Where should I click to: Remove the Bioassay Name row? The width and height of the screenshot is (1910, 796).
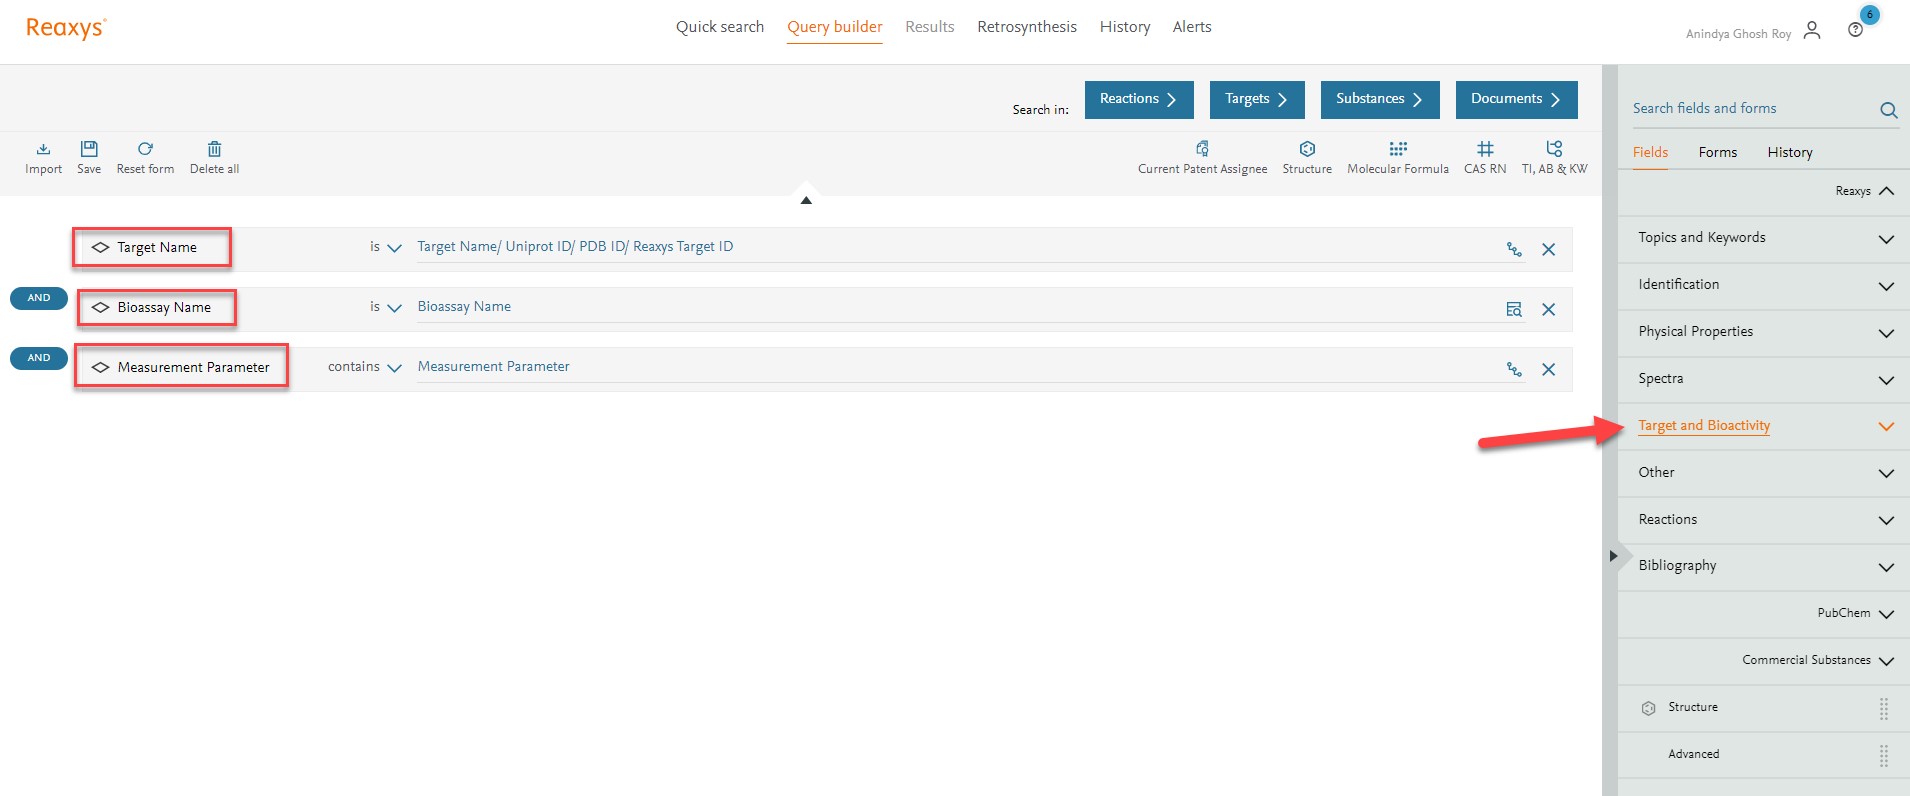coord(1548,310)
